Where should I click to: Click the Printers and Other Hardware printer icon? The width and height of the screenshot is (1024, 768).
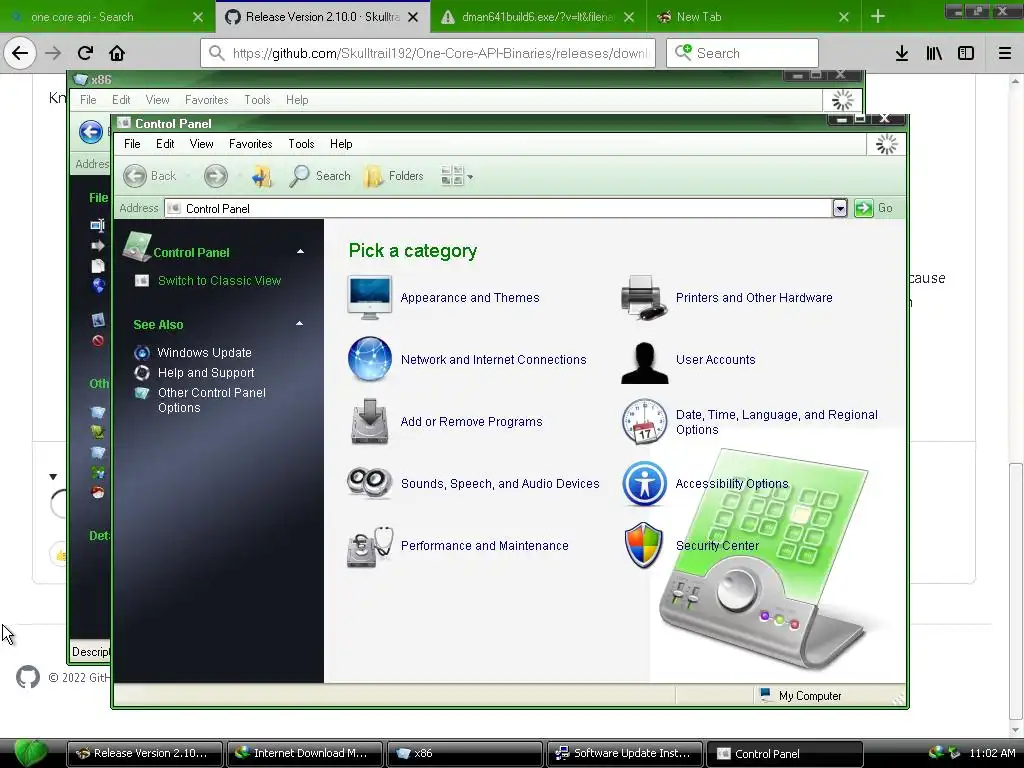tap(644, 297)
